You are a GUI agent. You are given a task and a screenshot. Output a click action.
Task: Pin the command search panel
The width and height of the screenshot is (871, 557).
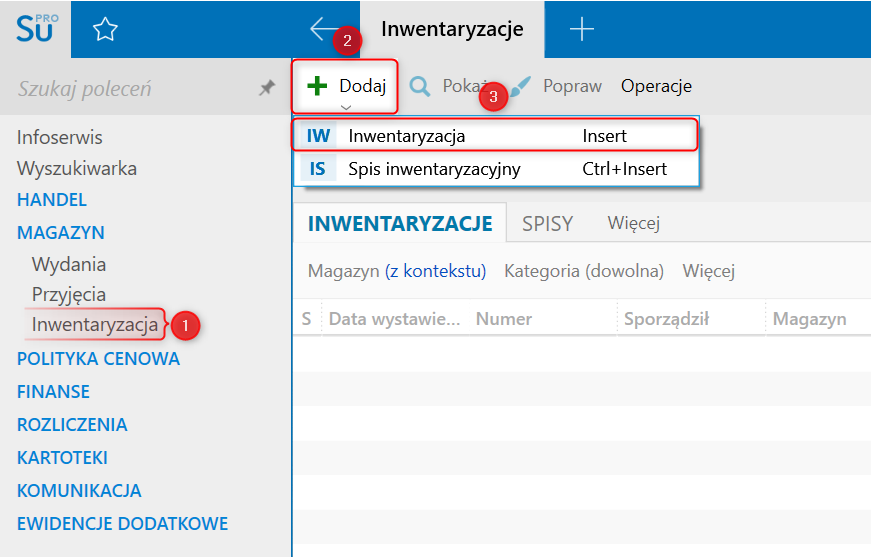[x=266, y=88]
